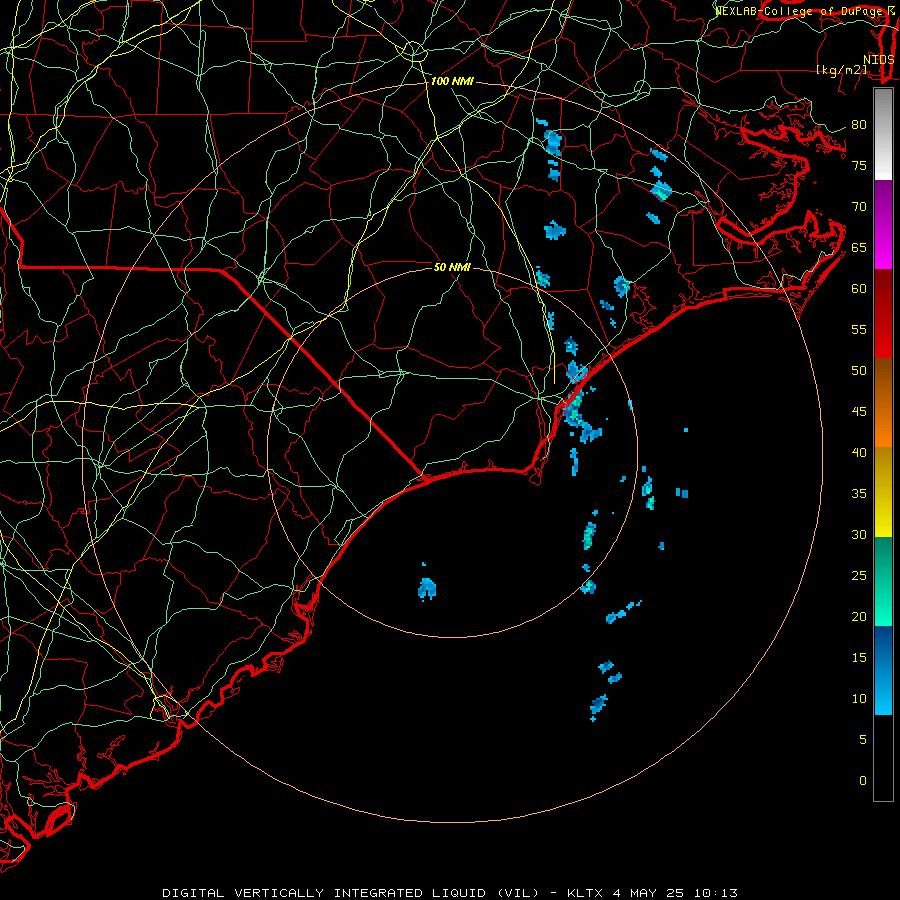Screen dimensions: 900x900
Task: Click the 40 value on the color scale
Action: tap(859, 452)
